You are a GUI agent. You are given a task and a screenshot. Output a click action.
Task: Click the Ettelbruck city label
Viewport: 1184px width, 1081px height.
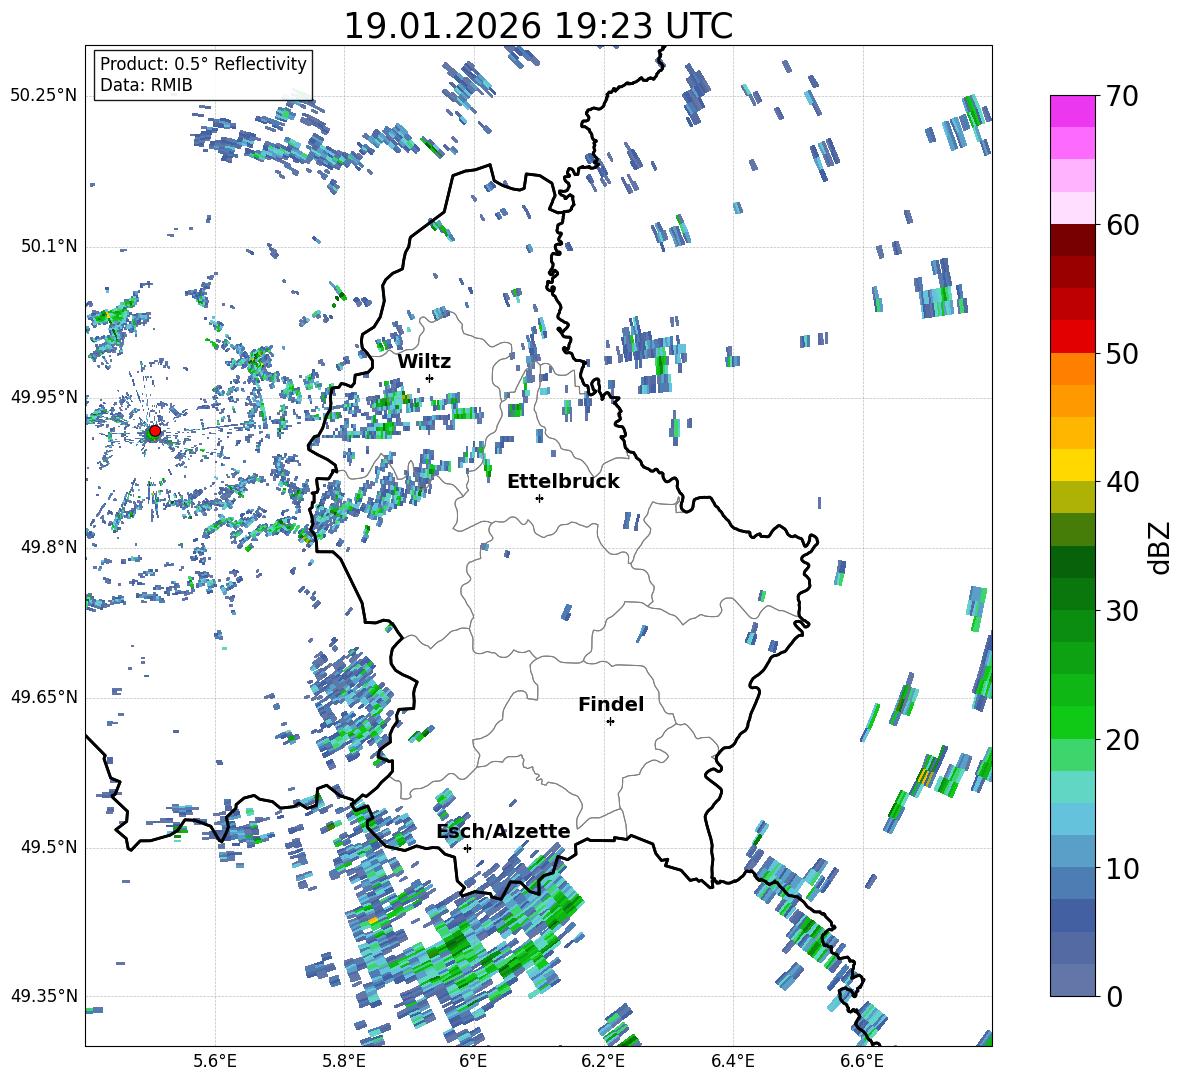(563, 482)
